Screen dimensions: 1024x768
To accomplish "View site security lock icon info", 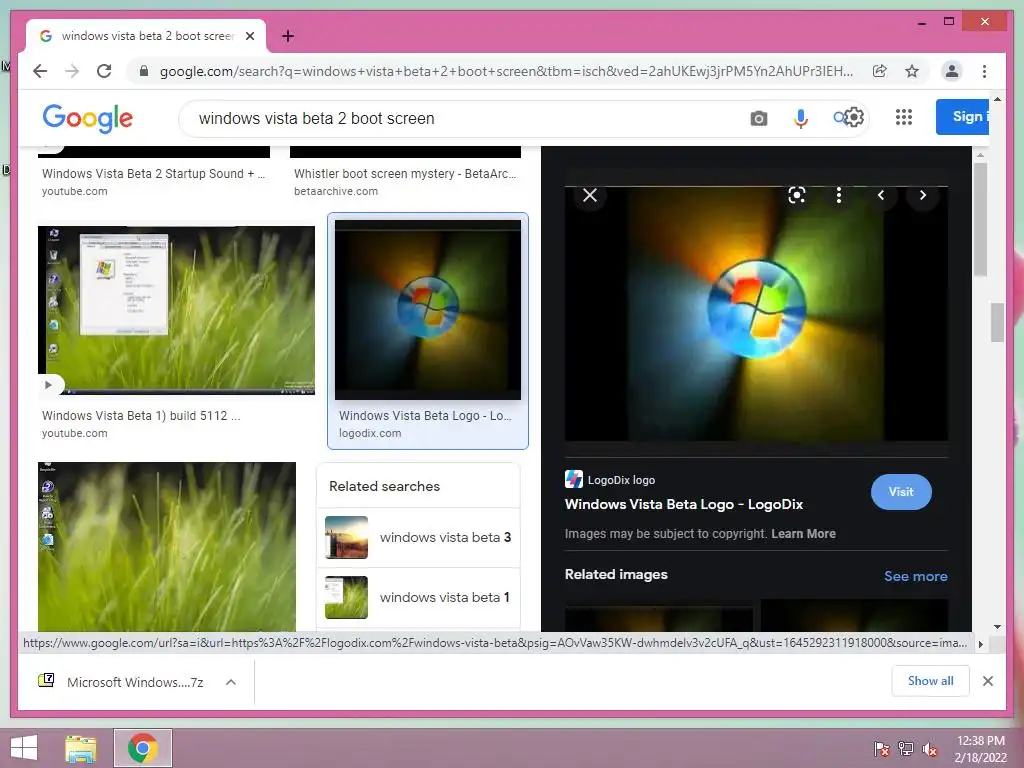I will pyautogui.click(x=144, y=71).
